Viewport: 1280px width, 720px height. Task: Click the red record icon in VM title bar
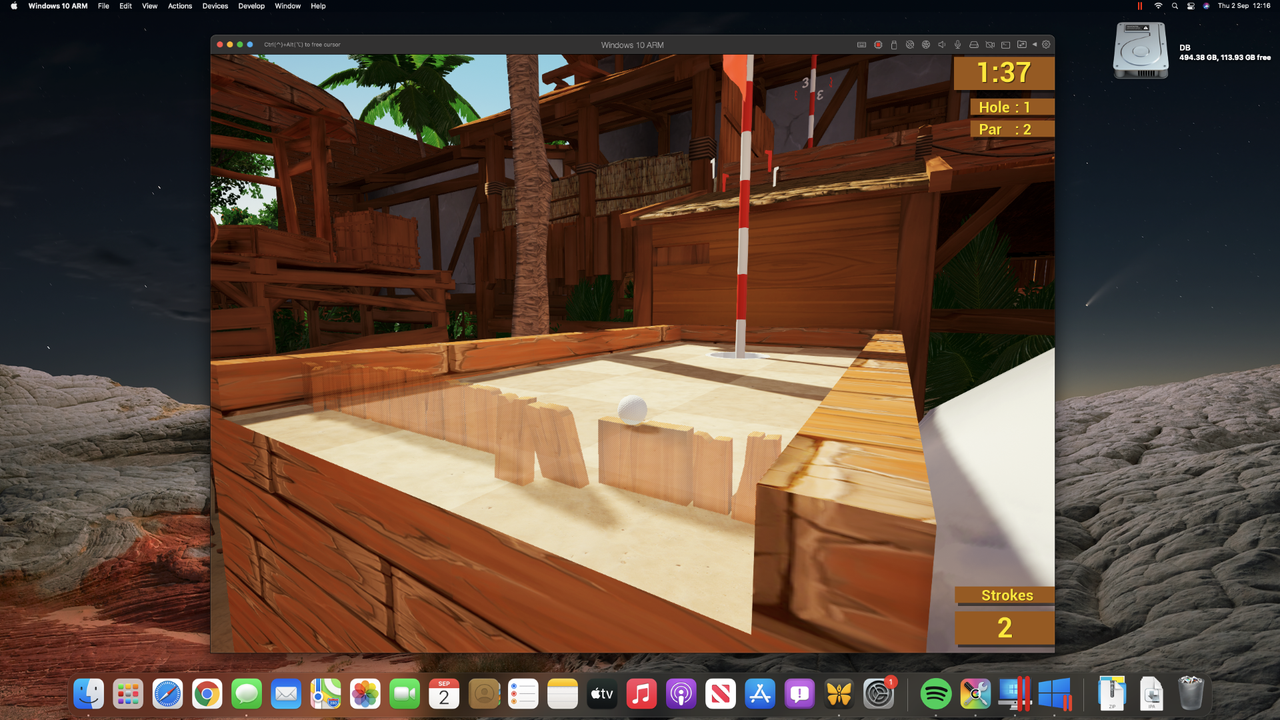[878, 45]
